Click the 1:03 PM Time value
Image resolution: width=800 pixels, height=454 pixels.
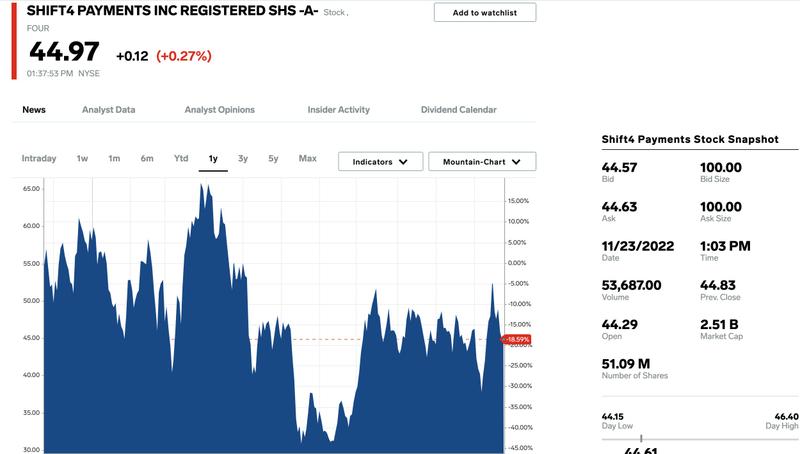725,246
